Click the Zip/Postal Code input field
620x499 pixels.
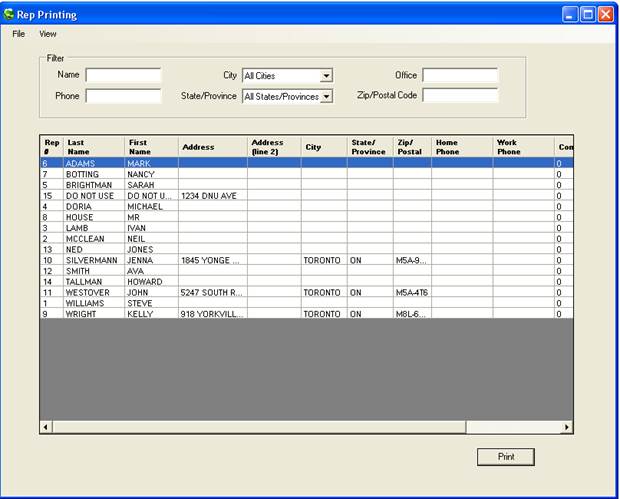point(459,97)
